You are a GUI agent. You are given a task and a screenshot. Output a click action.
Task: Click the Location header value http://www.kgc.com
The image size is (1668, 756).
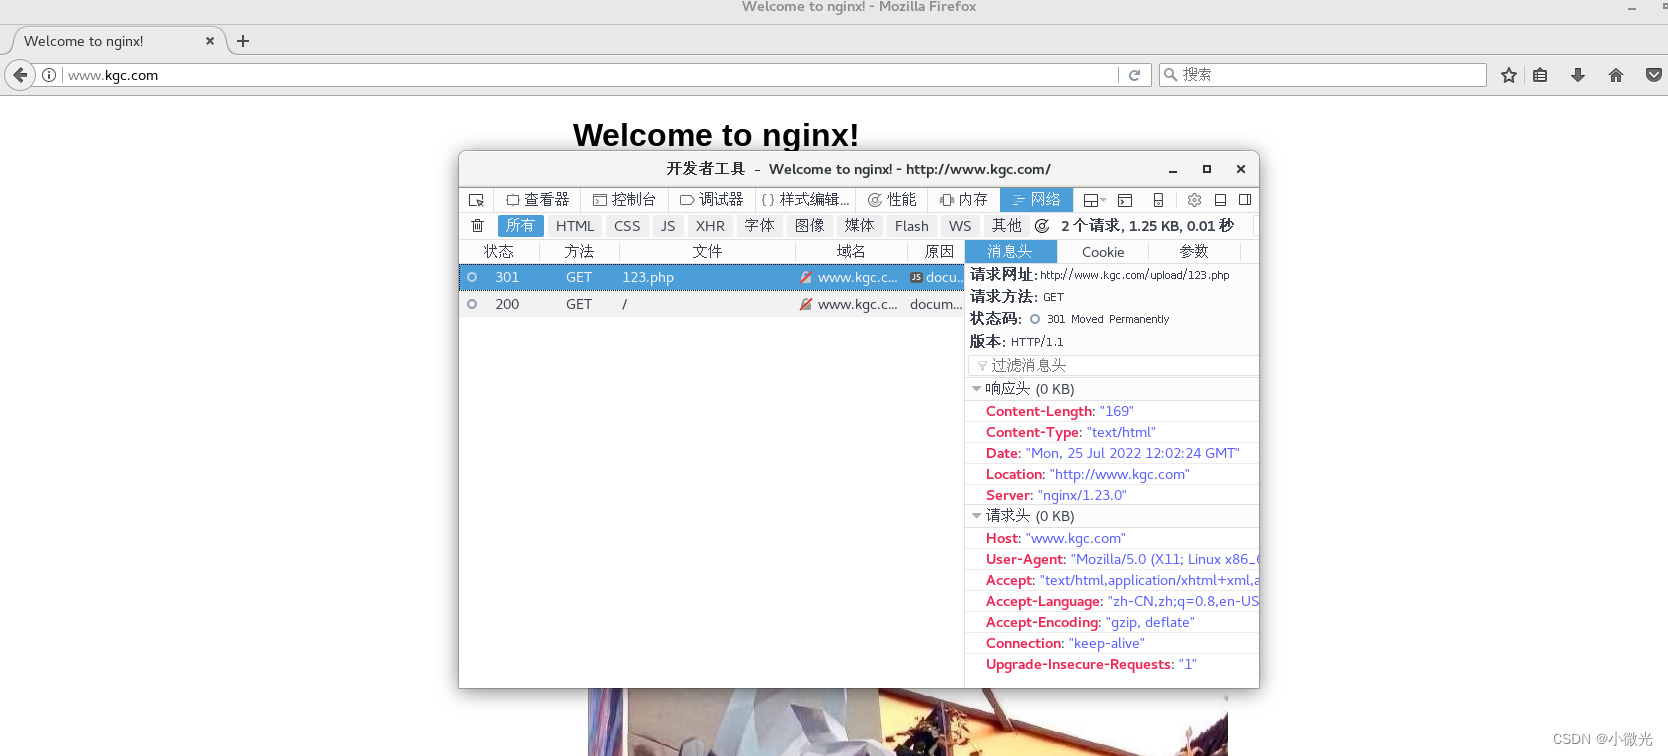point(1120,474)
